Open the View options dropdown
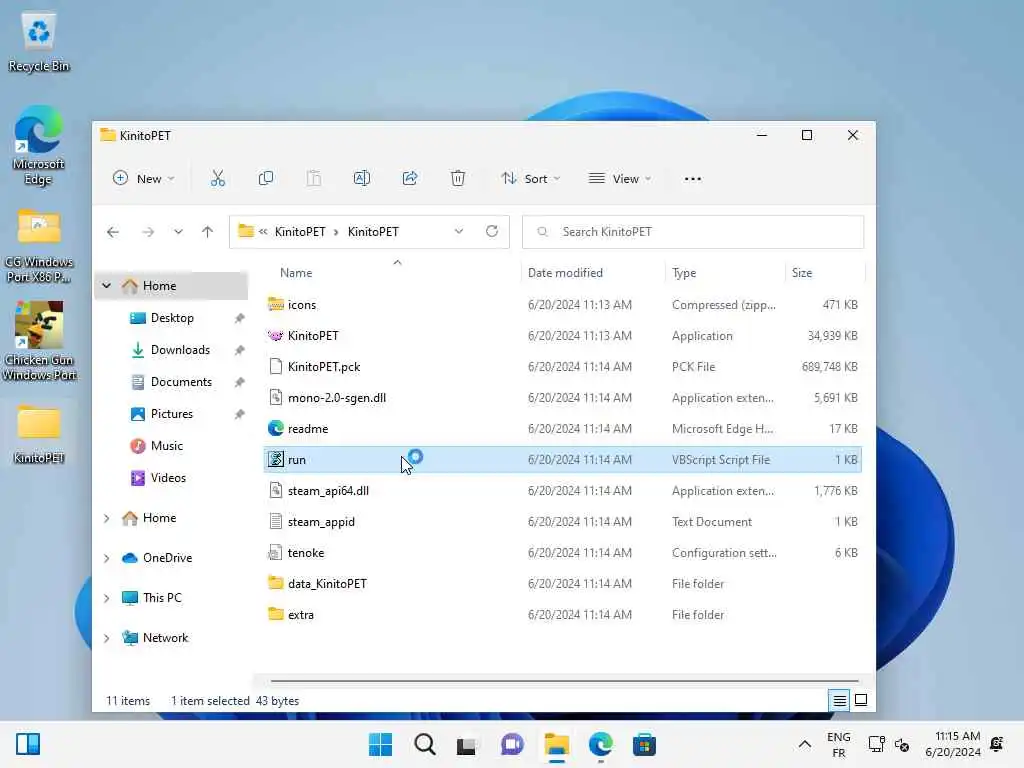The height and width of the screenshot is (768, 1024). tap(620, 178)
